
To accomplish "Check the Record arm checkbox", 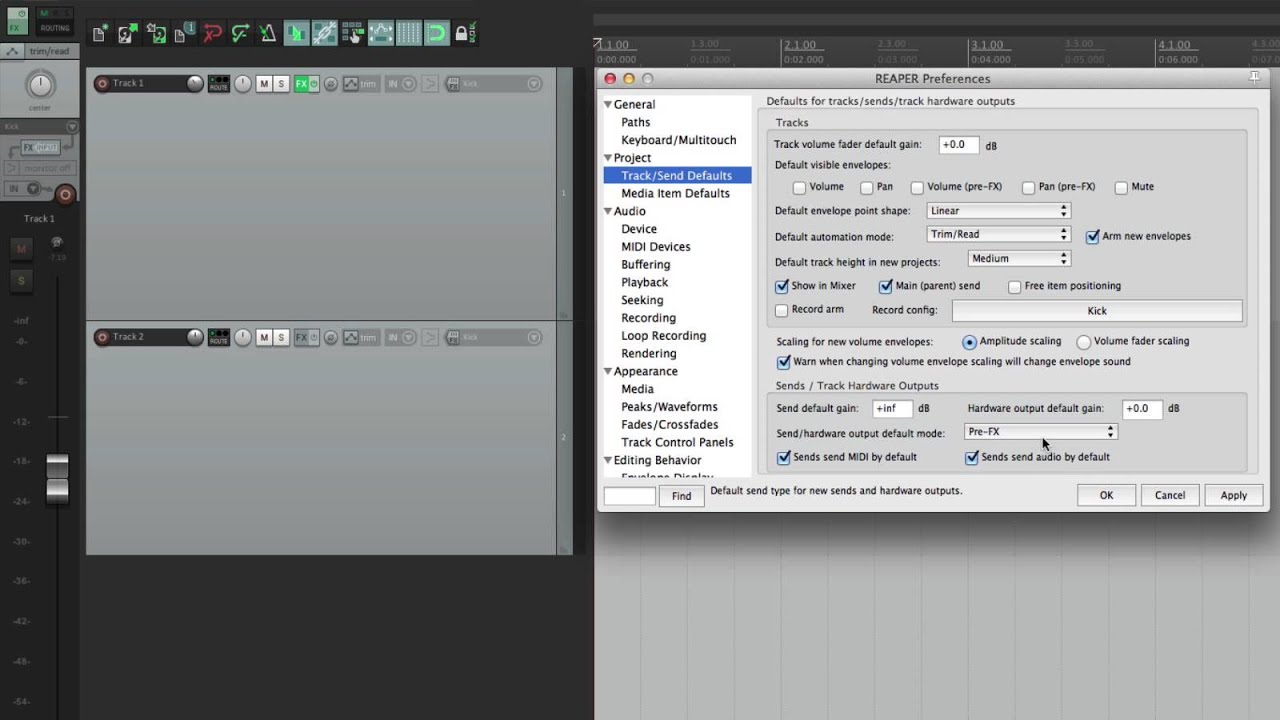I will coord(782,310).
